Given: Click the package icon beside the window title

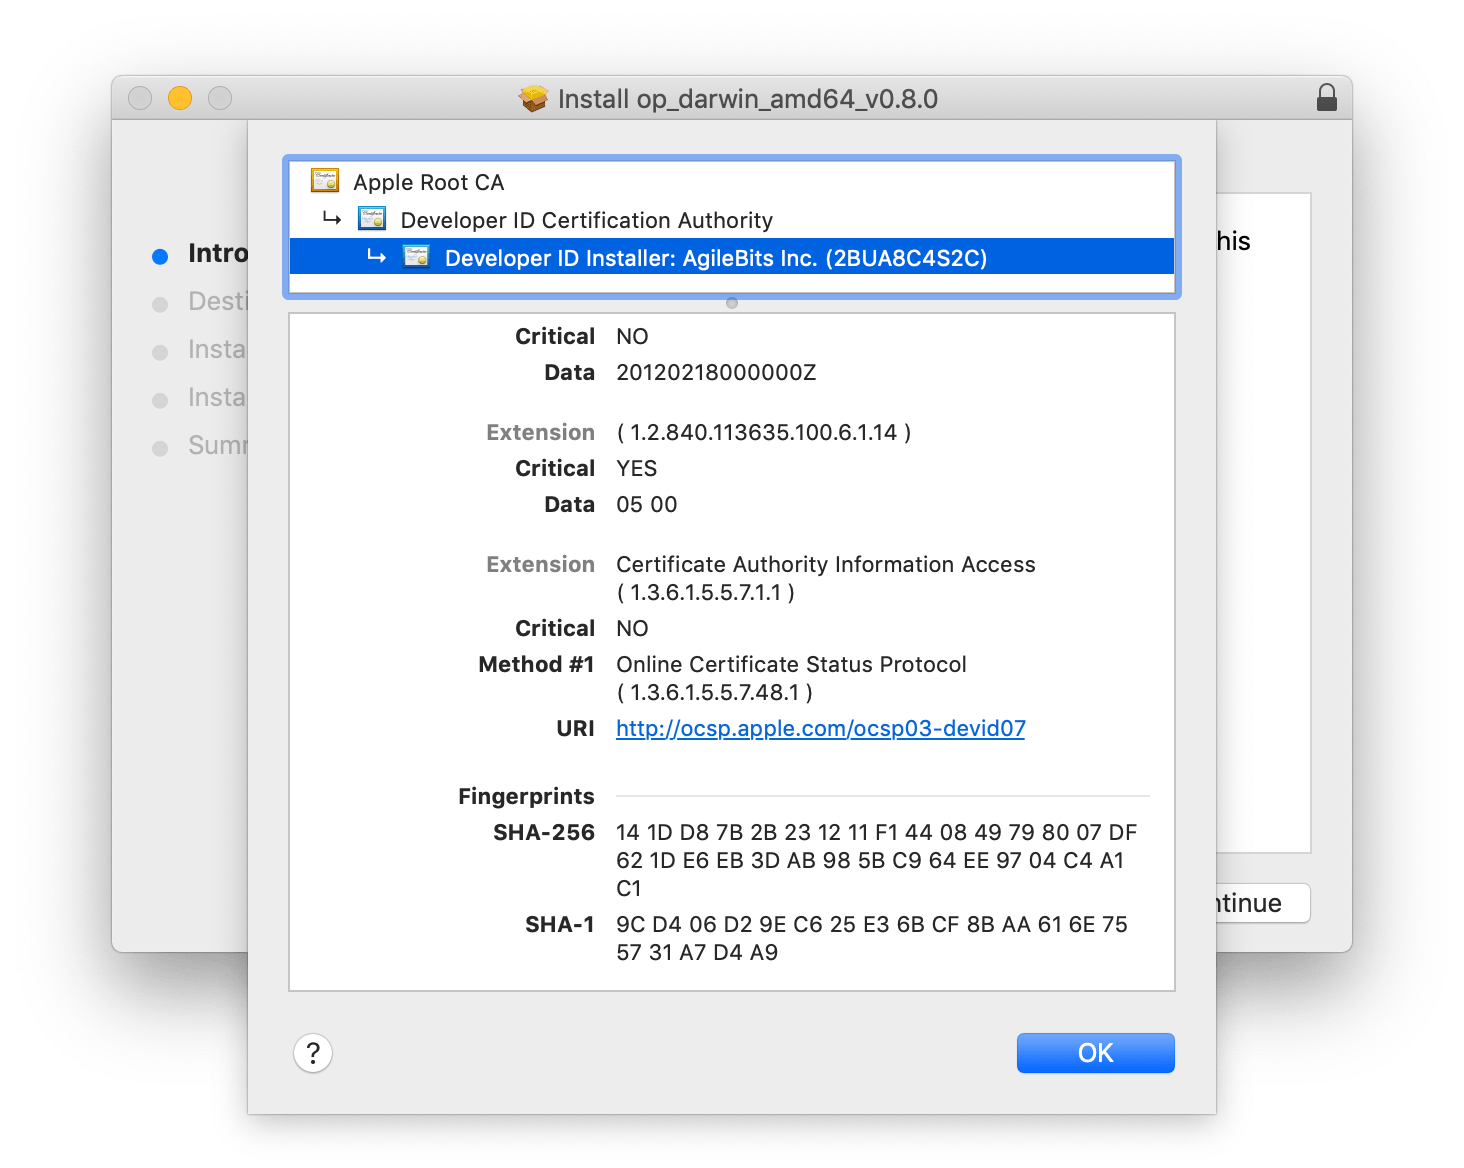Looking at the screenshot, I should pos(533,98).
